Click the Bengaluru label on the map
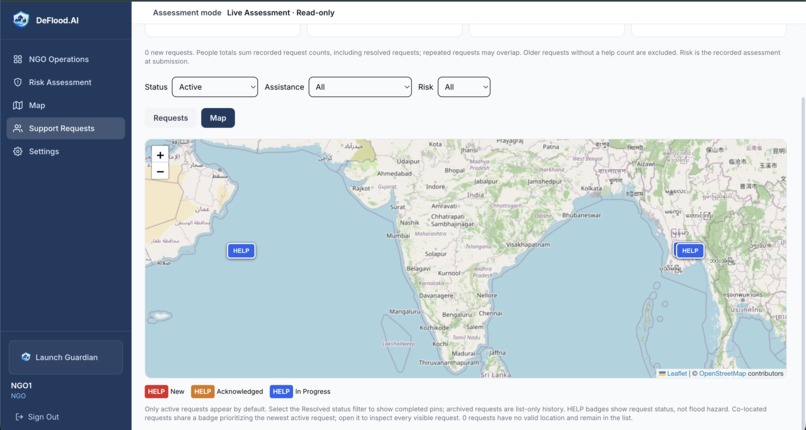Screen dimensions: 806x430 [x=457, y=314]
